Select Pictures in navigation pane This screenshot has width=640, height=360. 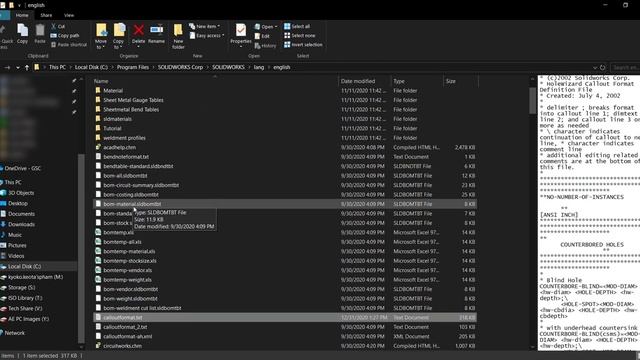(17, 245)
